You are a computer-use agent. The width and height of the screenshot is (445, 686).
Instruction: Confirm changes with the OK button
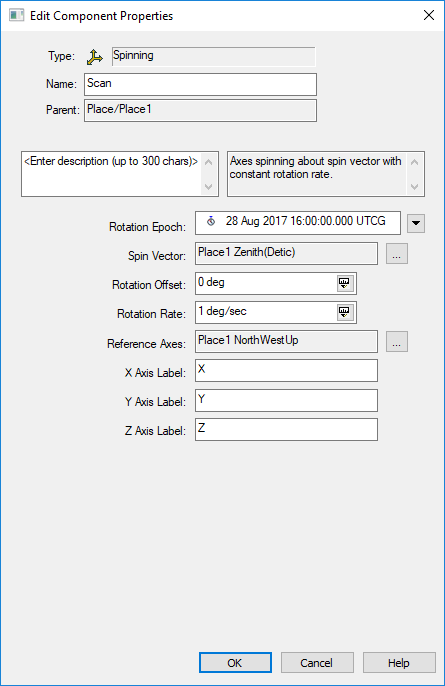(x=235, y=663)
